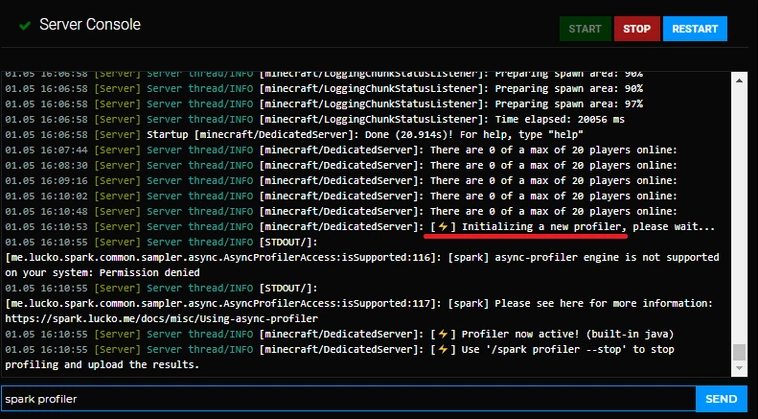
Task: Click the console scrollbar up arrow
Action: pyautogui.click(x=739, y=81)
